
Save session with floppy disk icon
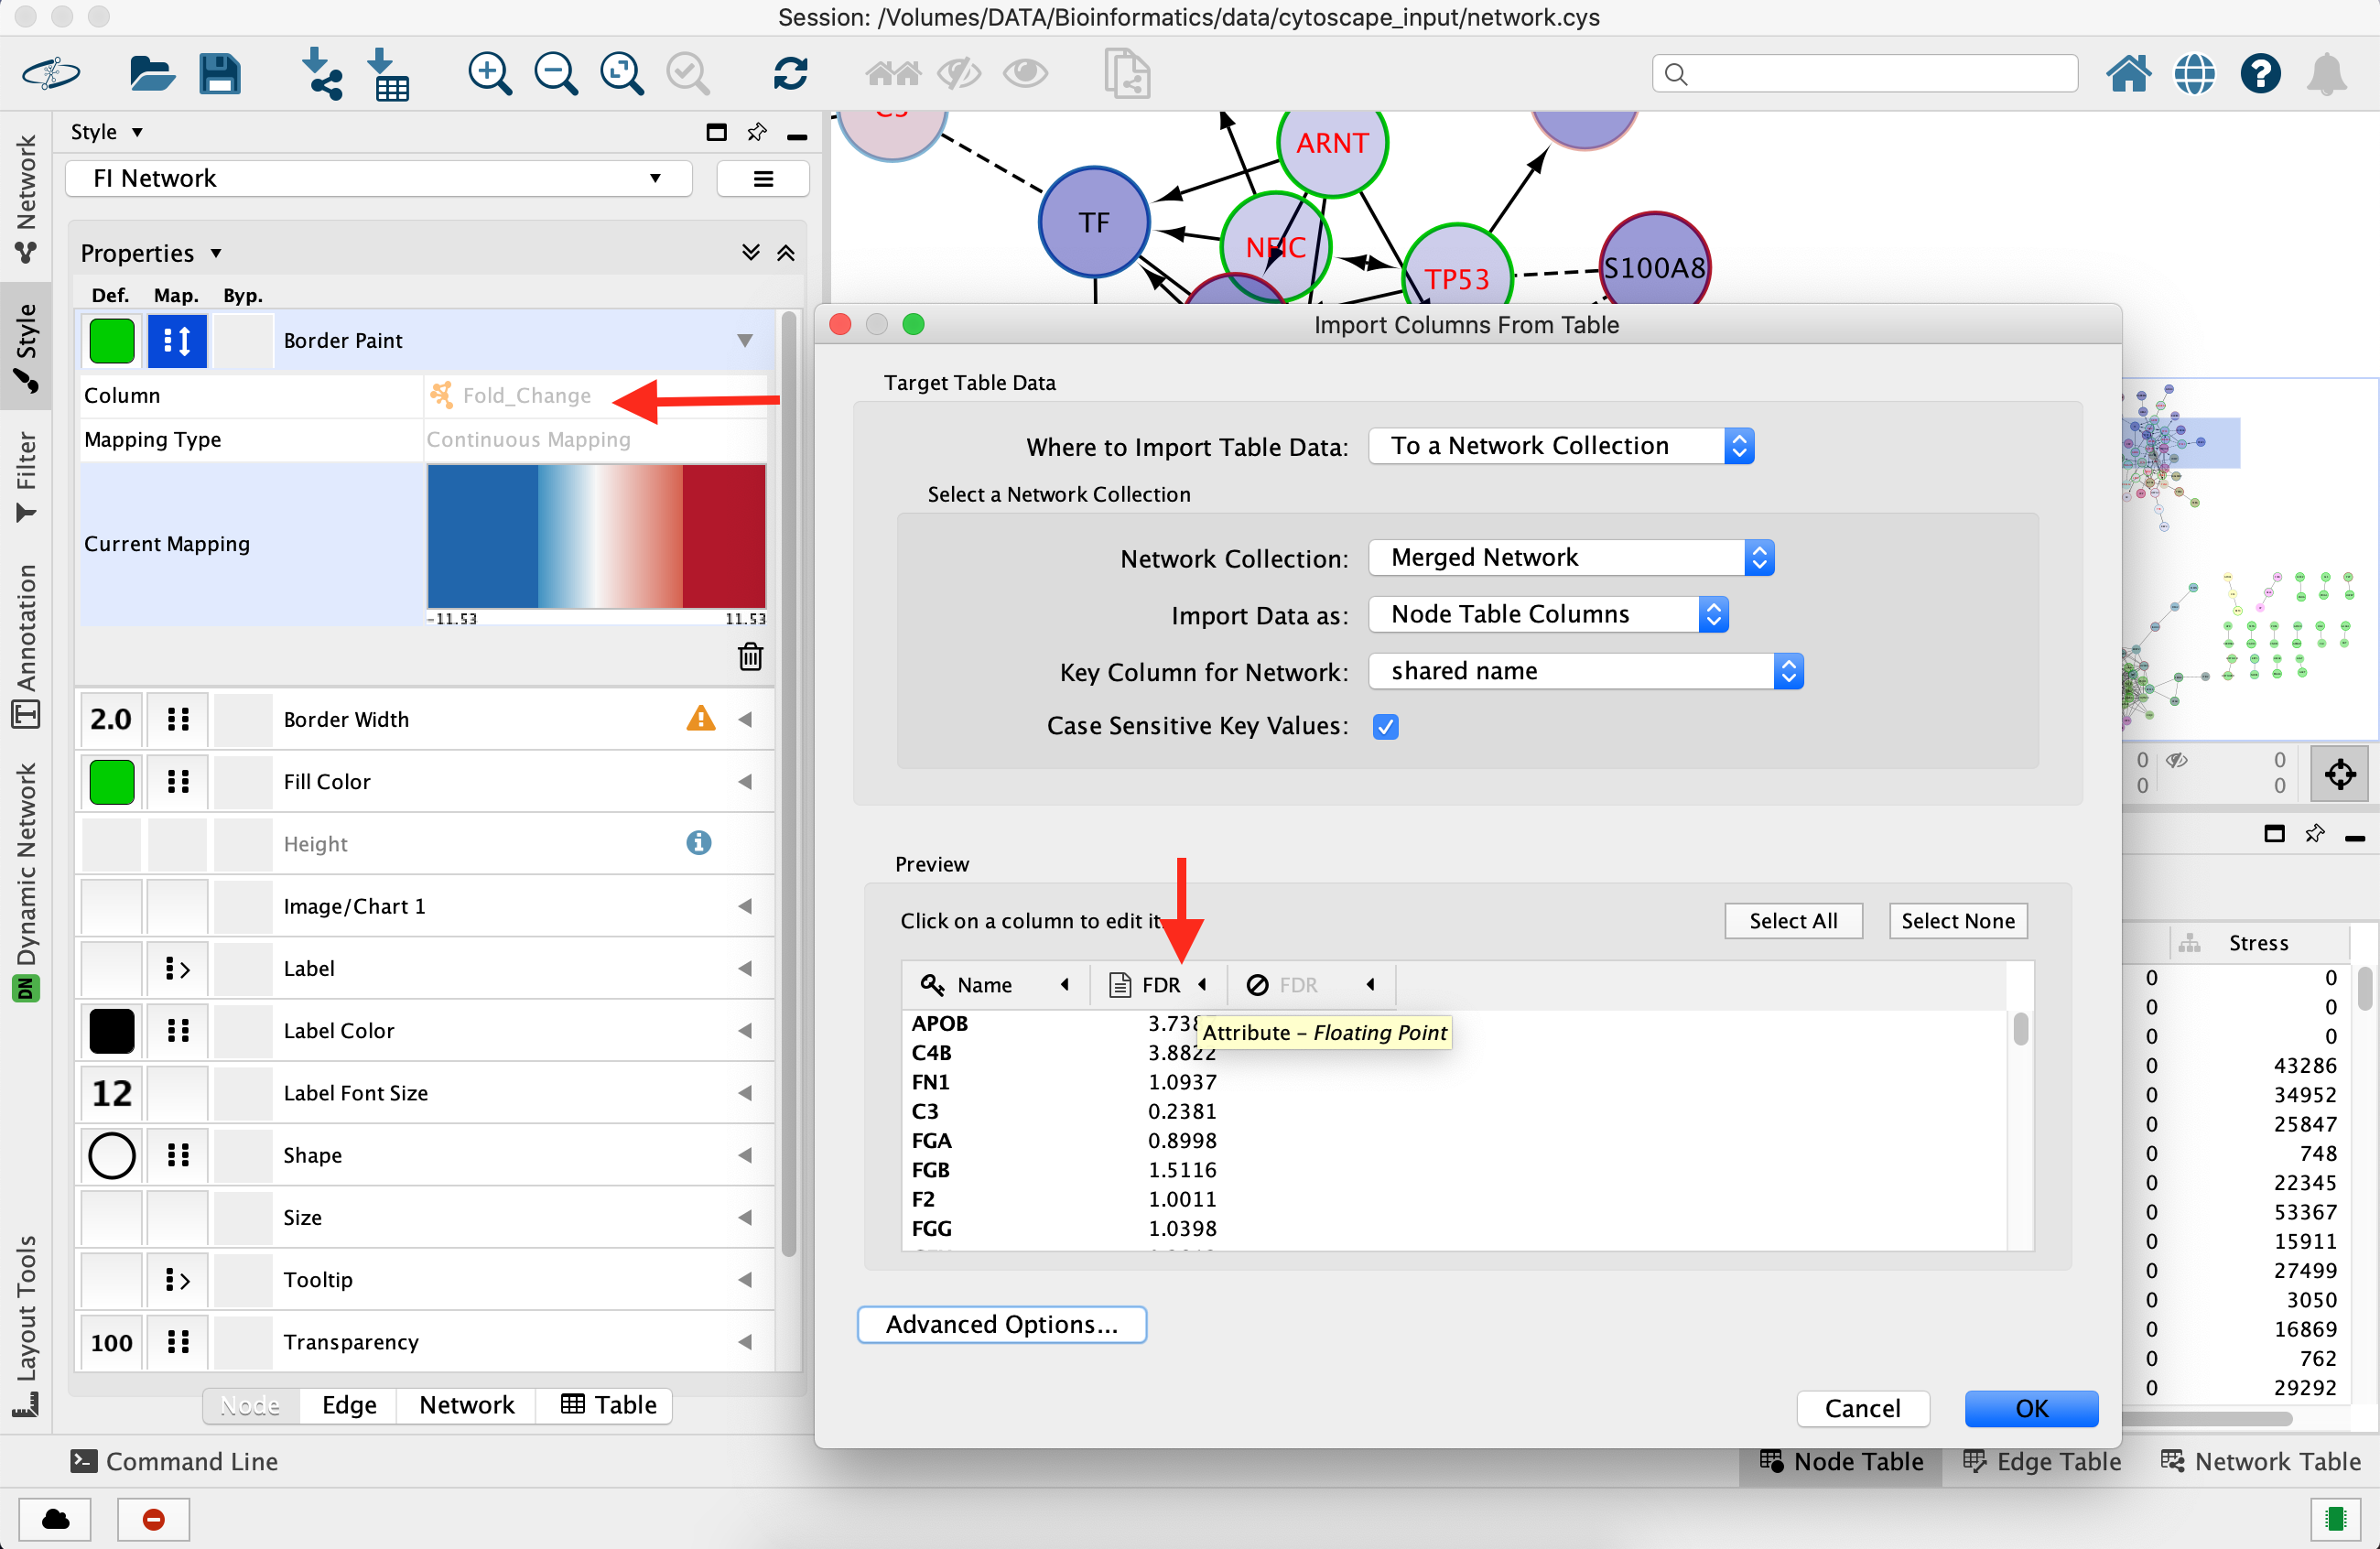pyautogui.click(x=219, y=73)
